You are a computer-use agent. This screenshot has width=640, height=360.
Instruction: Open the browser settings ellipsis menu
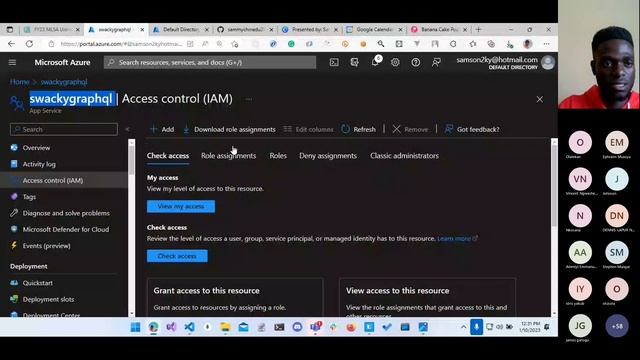click(546, 44)
